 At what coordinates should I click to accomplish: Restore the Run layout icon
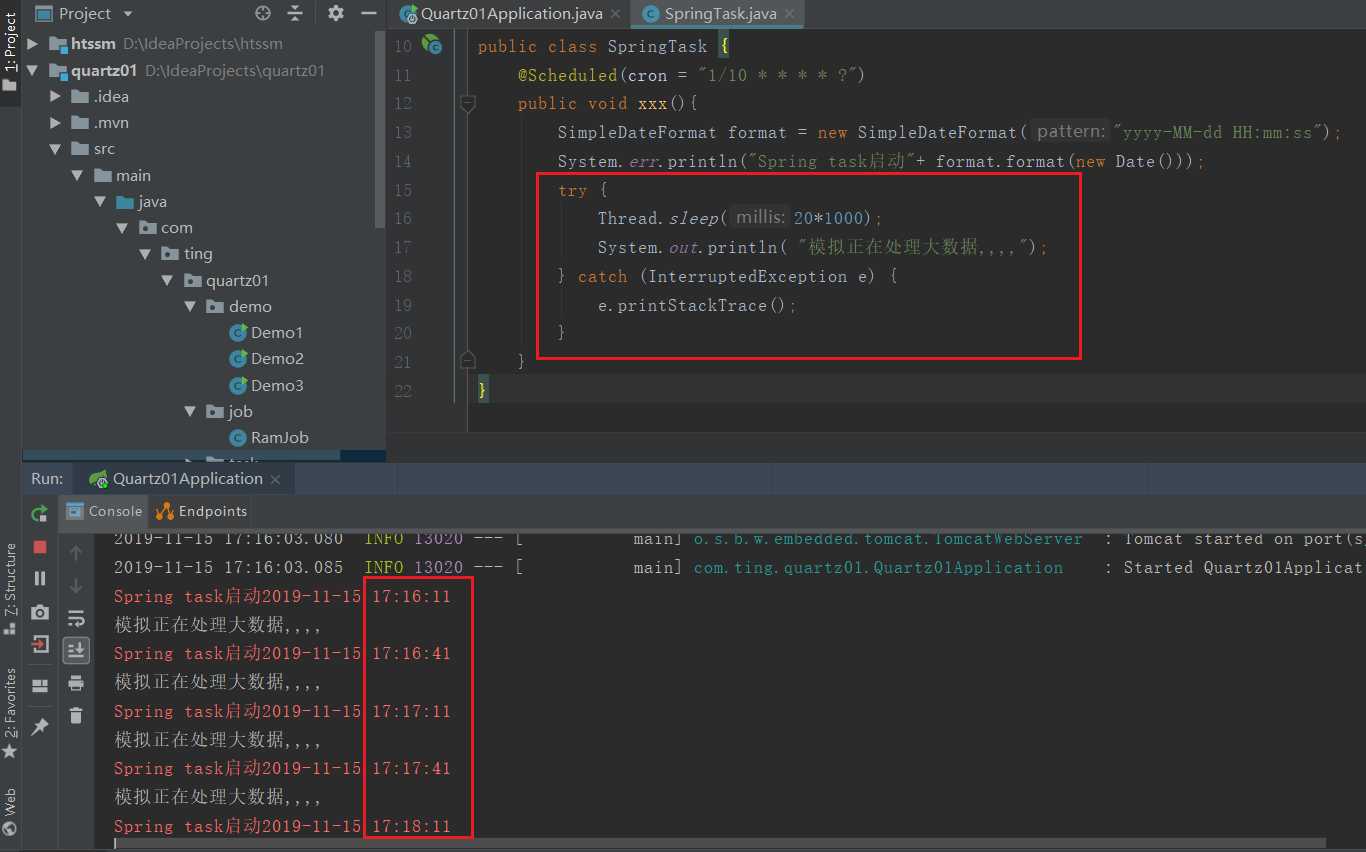coord(40,686)
